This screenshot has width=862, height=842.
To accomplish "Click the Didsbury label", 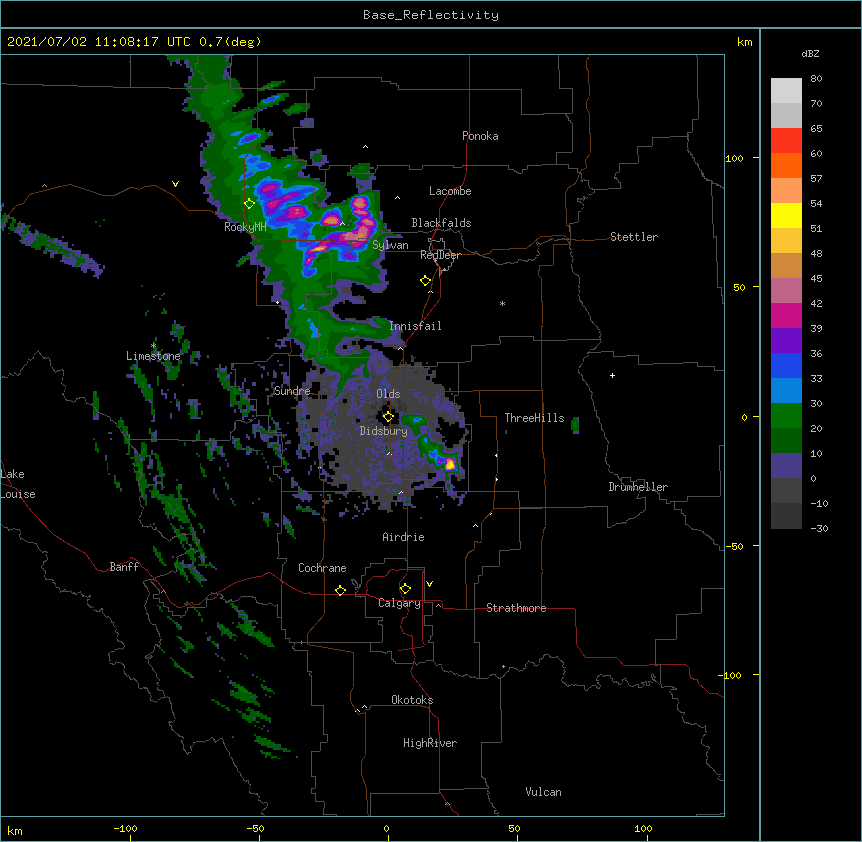I will tap(384, 431).
